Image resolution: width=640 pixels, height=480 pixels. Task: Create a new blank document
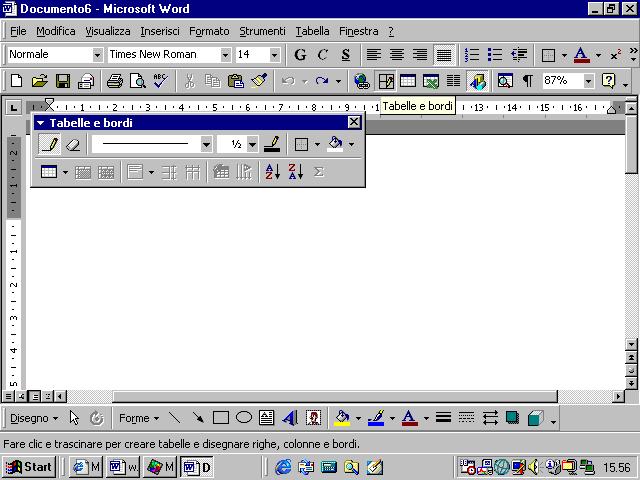16,81
